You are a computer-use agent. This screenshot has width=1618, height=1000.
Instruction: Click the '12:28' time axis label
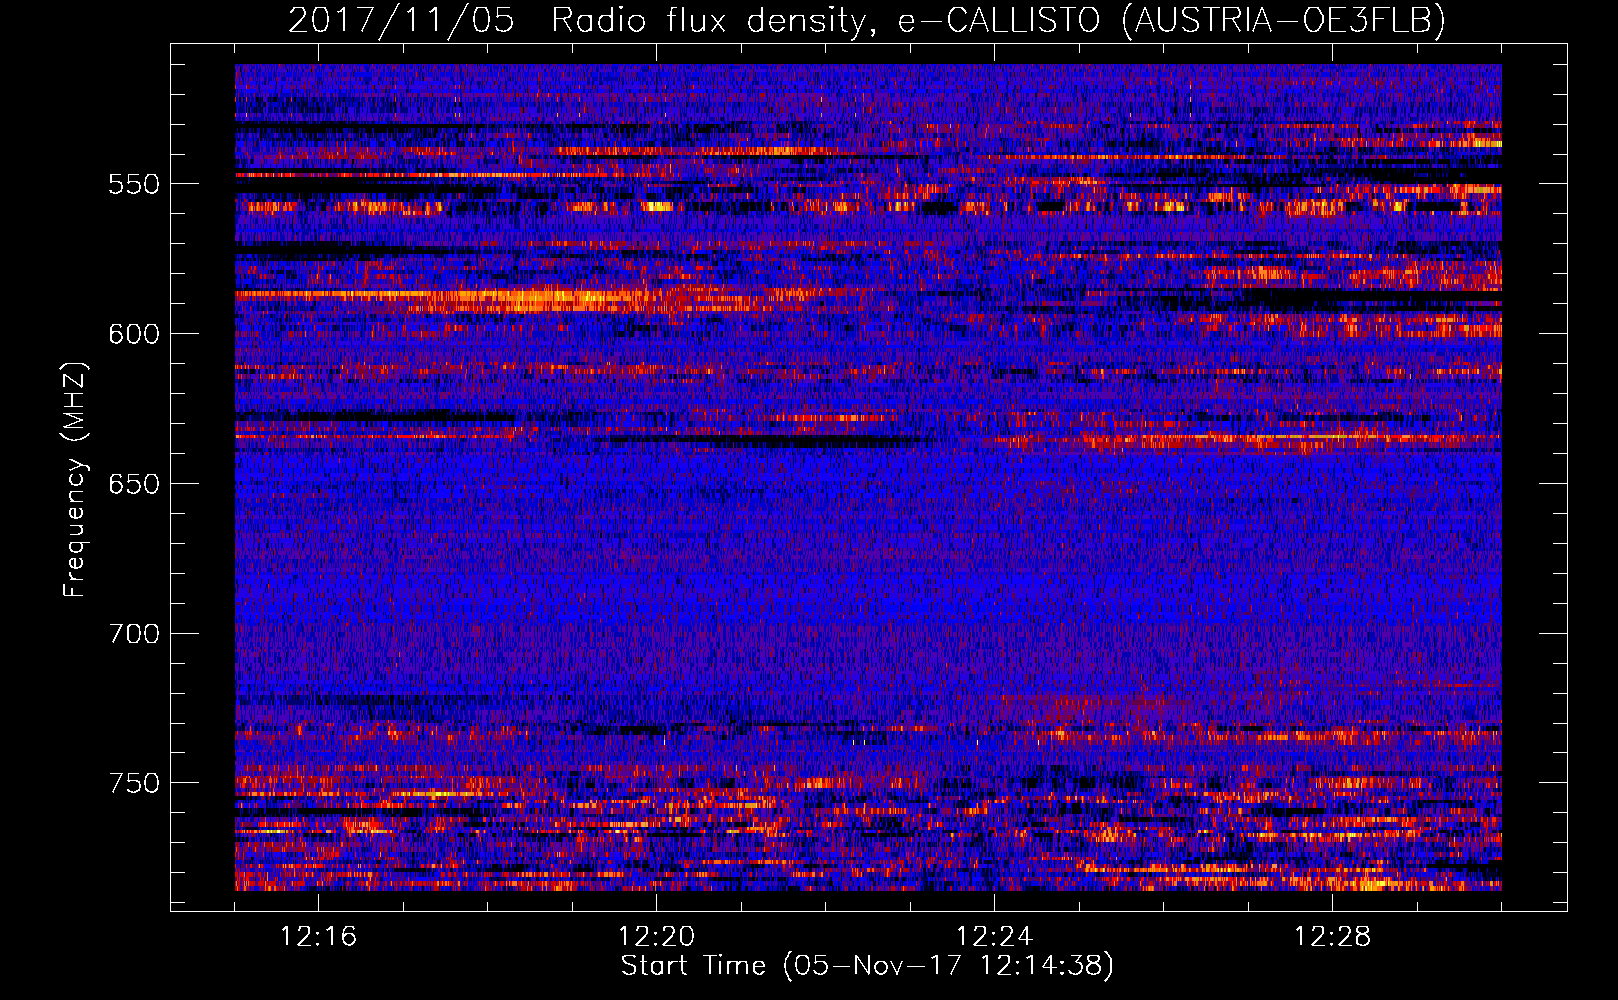(x=1332, y=937)
